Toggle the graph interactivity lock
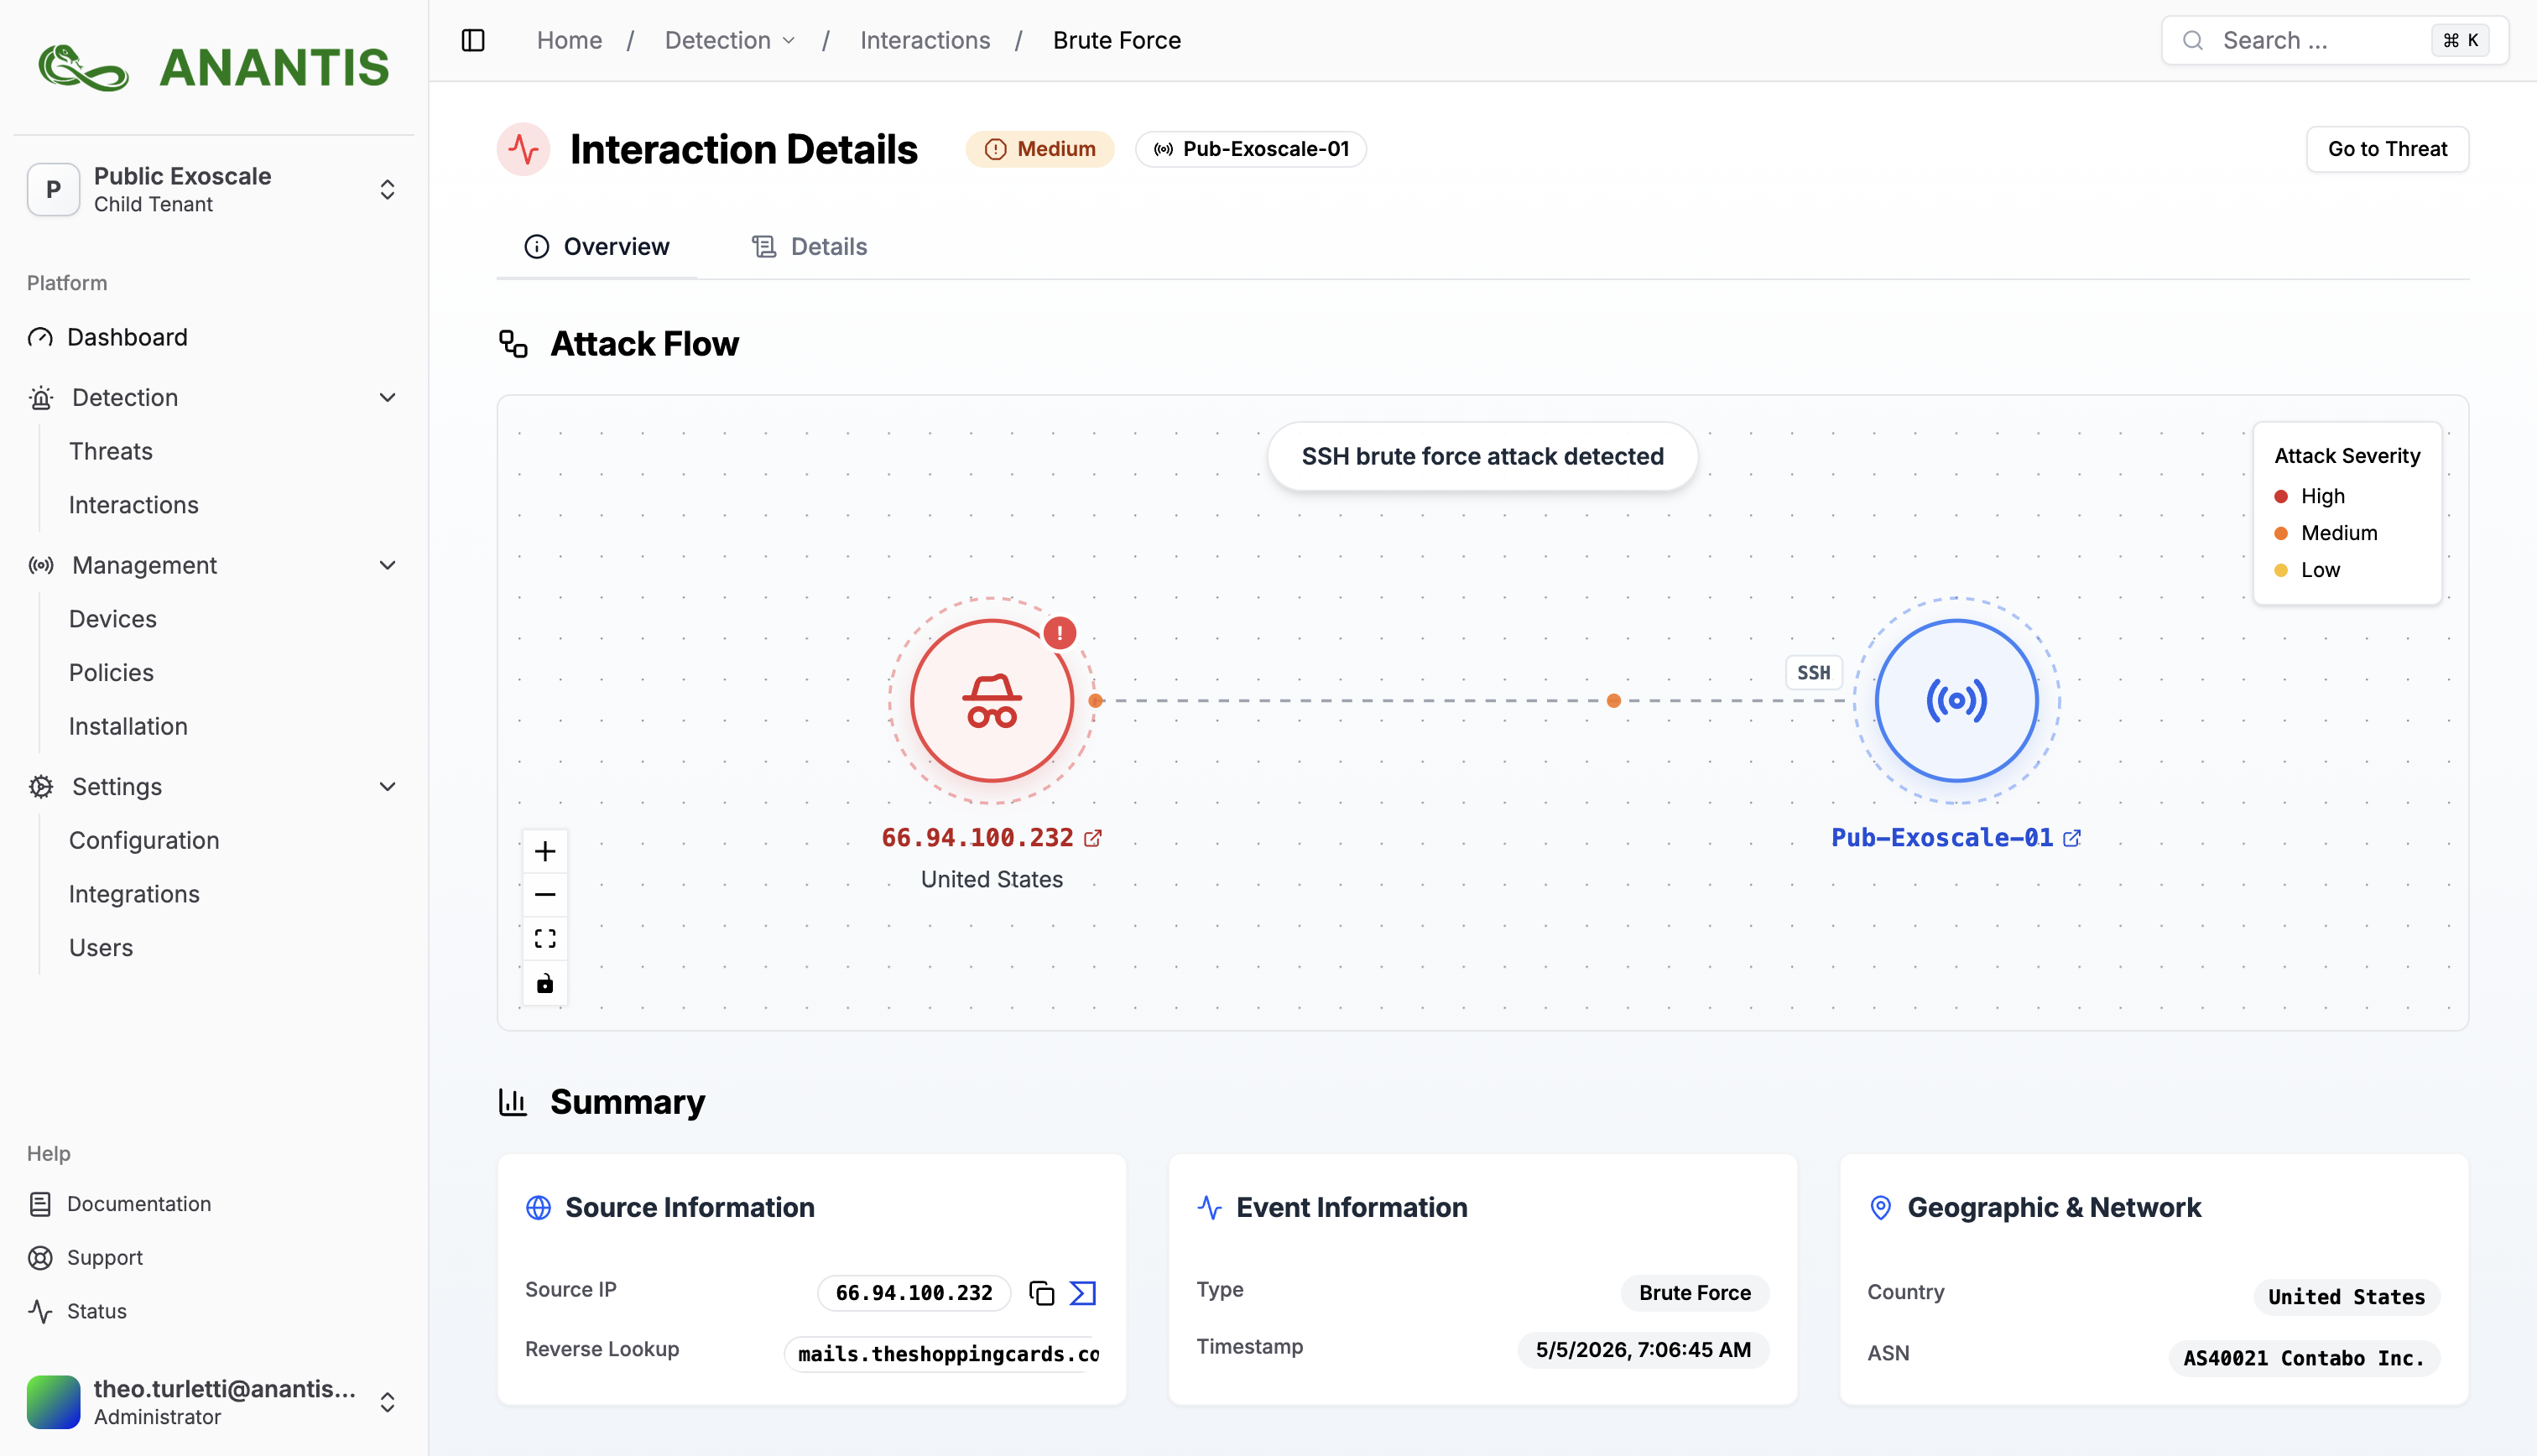This screenshot has width=2537, height=1456. [545, 983]
